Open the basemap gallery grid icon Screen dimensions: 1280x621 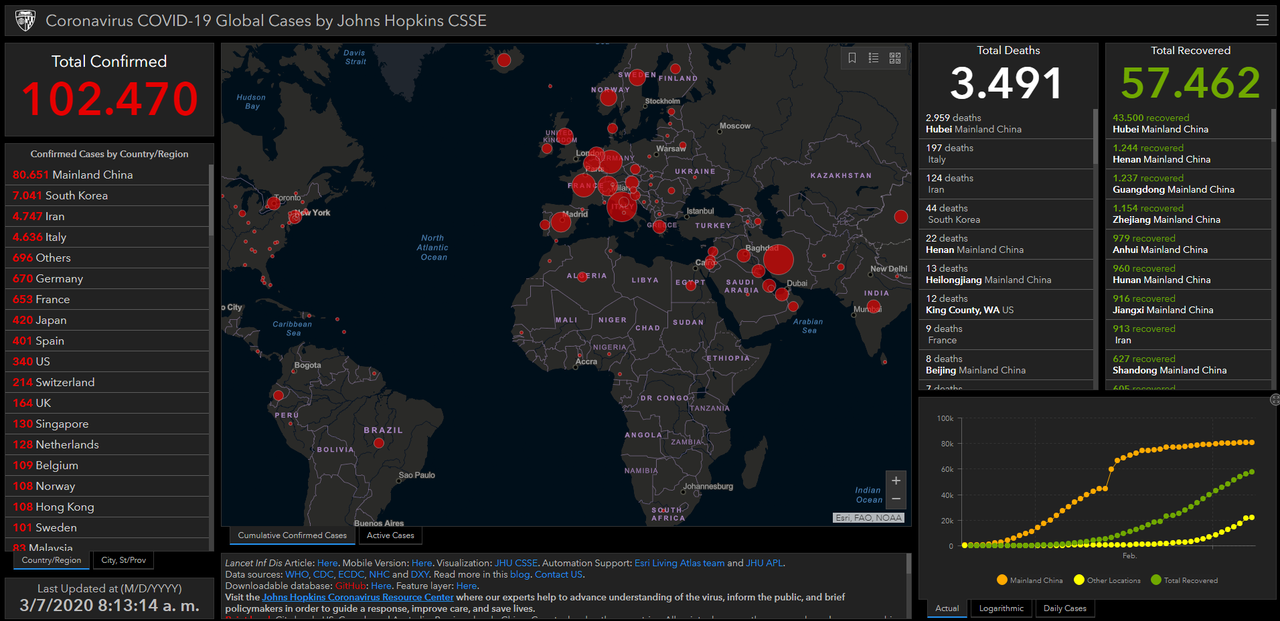(895, 58)
